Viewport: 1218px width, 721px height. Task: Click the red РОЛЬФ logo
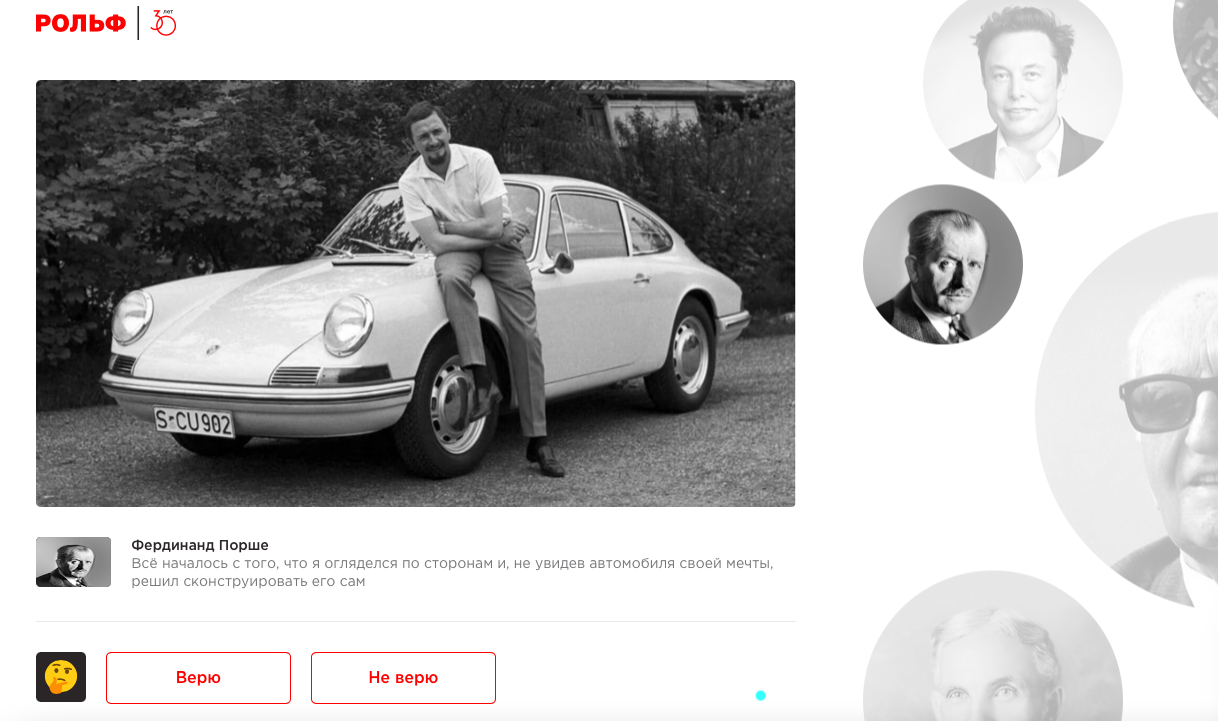pyautogui.click(x=81, y=22)
